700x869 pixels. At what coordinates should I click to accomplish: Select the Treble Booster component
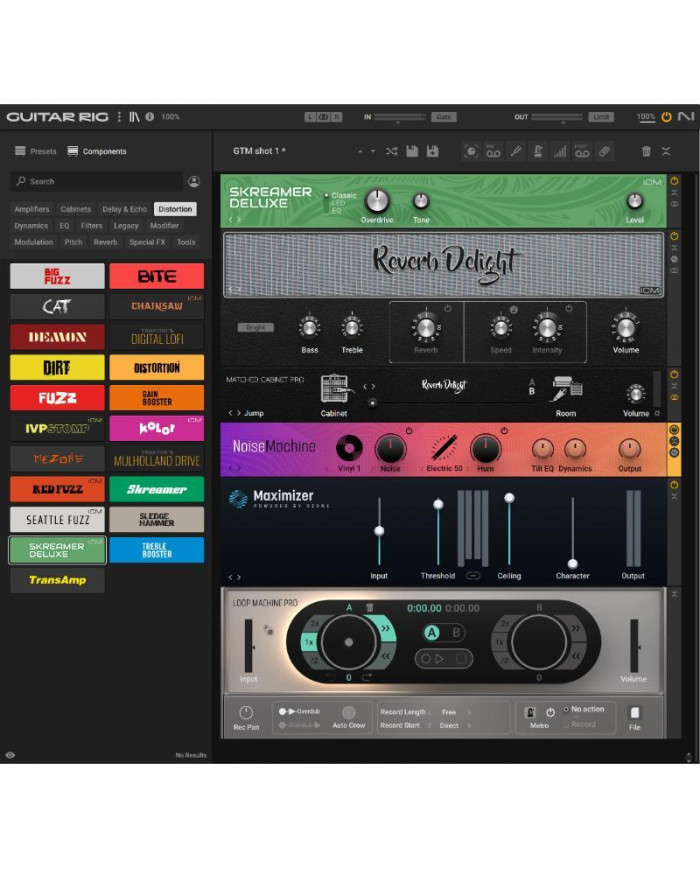tap(157, 550)
